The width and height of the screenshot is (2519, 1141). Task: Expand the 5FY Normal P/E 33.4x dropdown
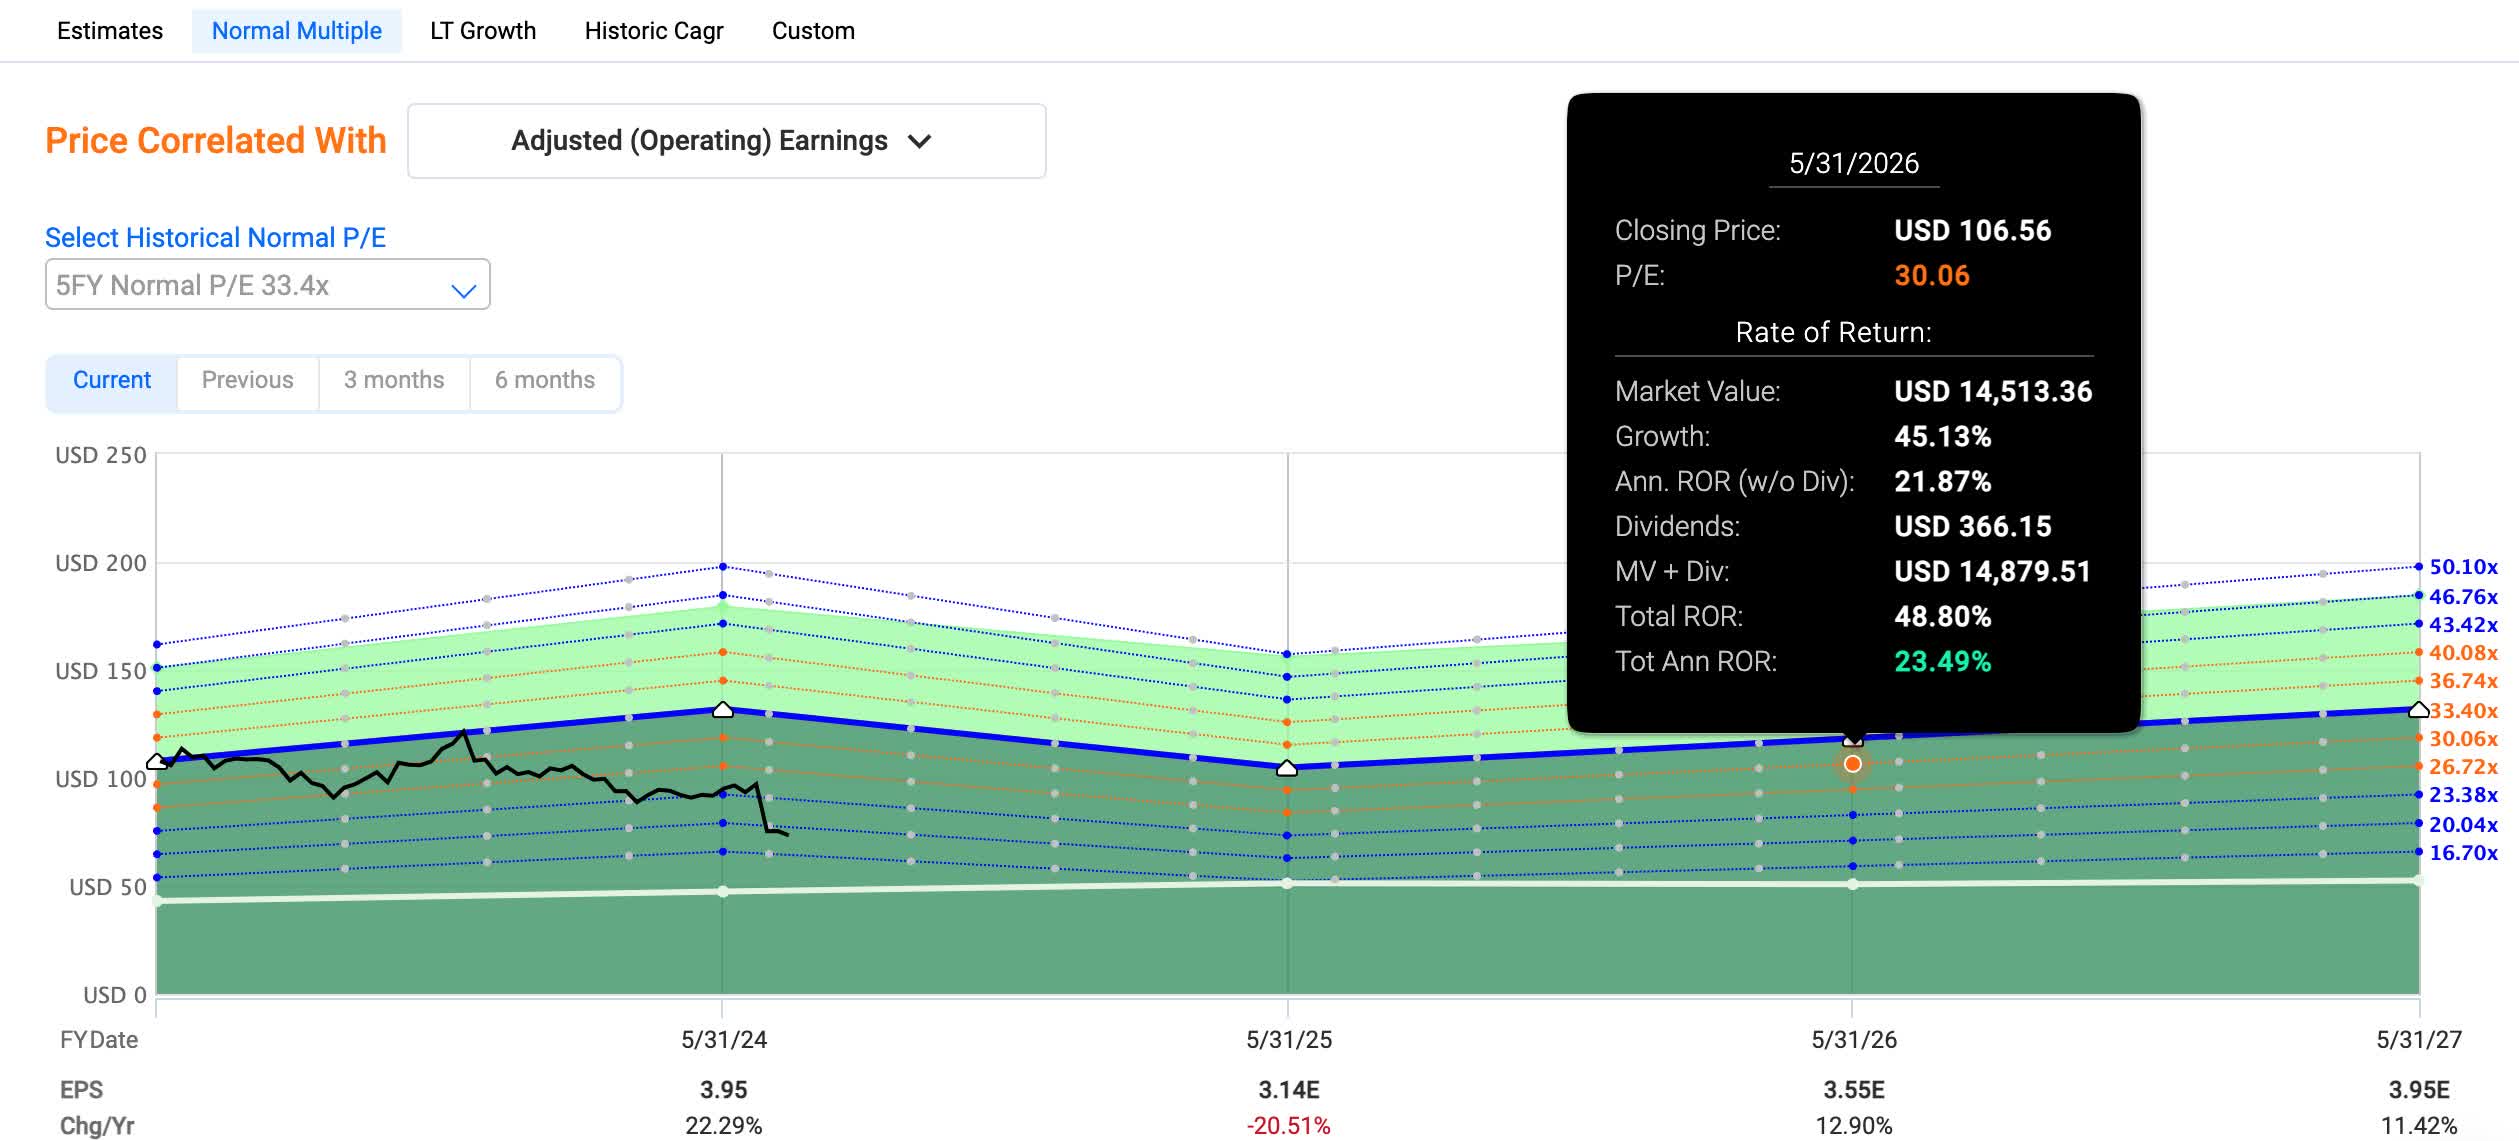(267, 285)
